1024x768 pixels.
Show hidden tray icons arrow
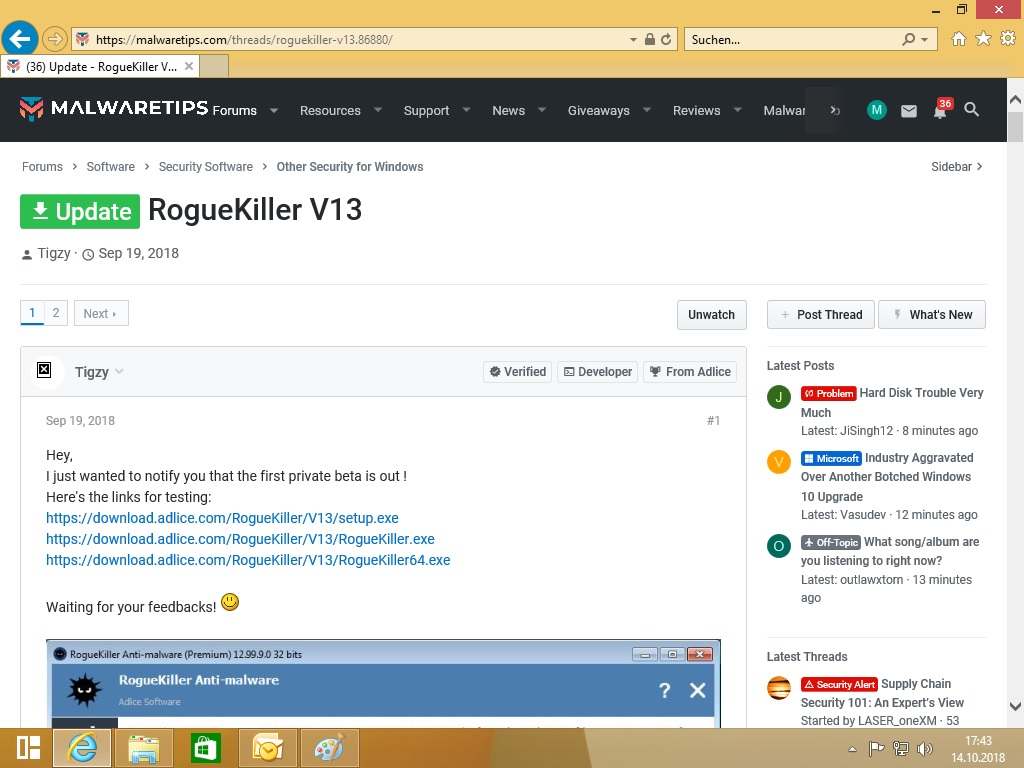coord(852,749)
